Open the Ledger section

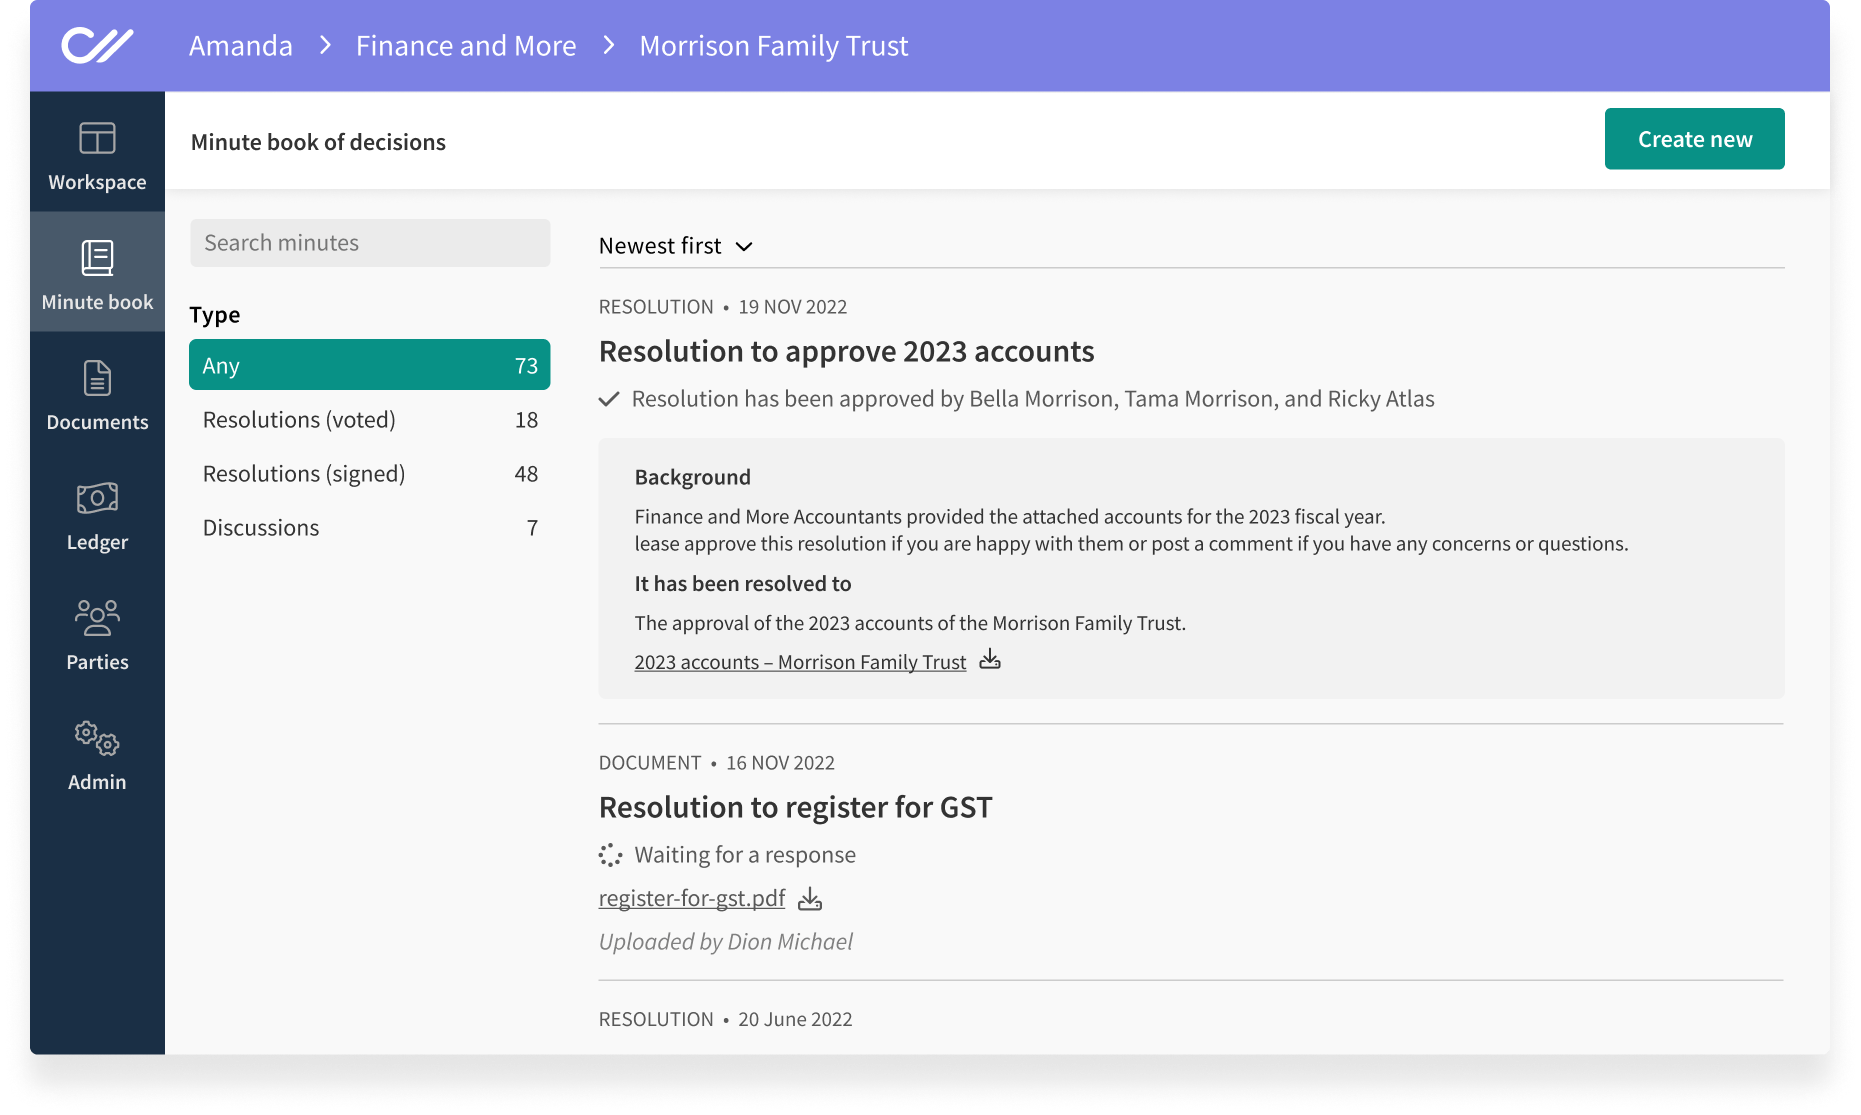click(97, 514)
